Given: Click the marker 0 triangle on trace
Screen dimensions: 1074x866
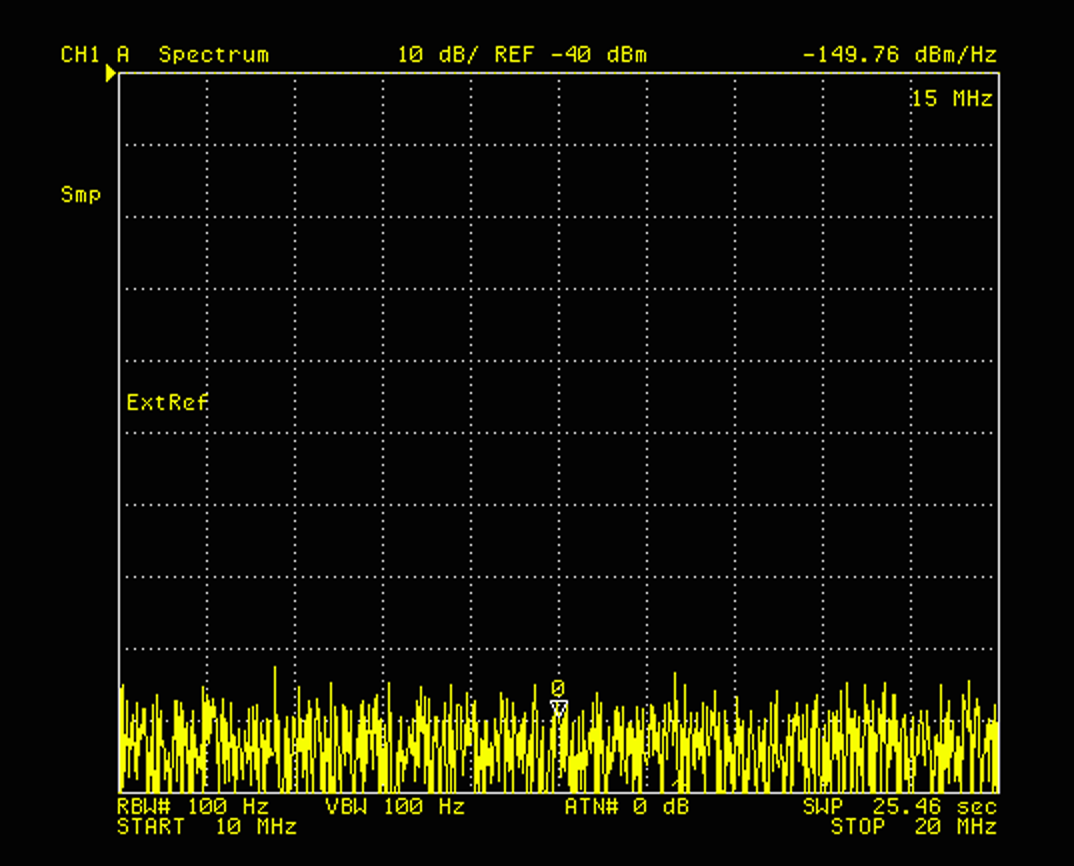Looking at the screenshot, I should (x=559, y=708).
